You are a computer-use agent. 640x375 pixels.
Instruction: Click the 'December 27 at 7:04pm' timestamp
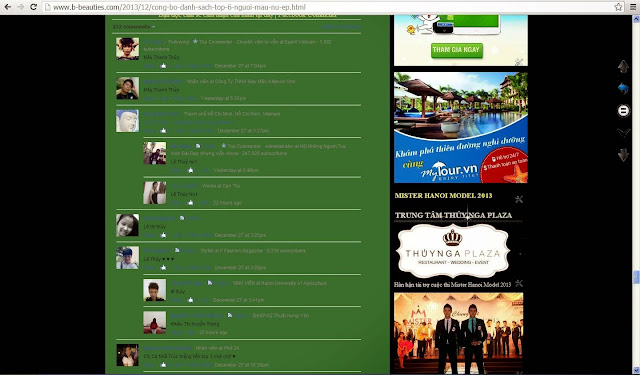[240, 66]
